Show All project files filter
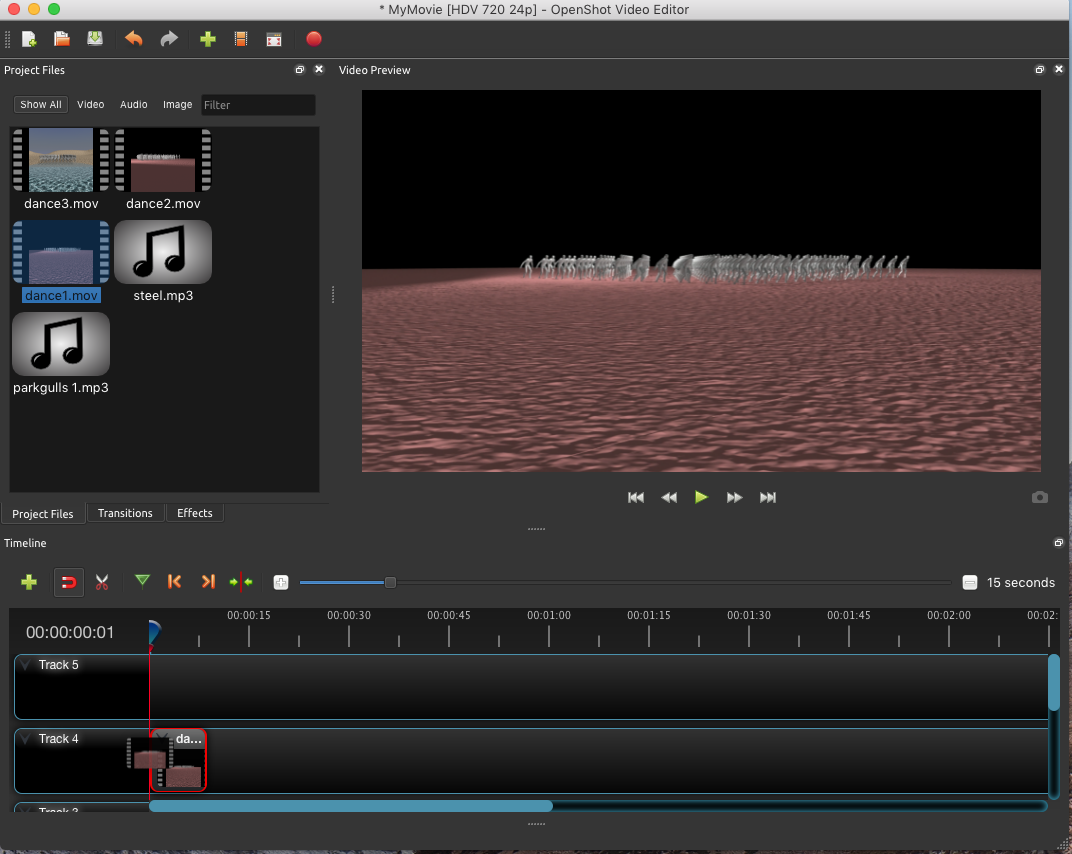 pos(41,105)
